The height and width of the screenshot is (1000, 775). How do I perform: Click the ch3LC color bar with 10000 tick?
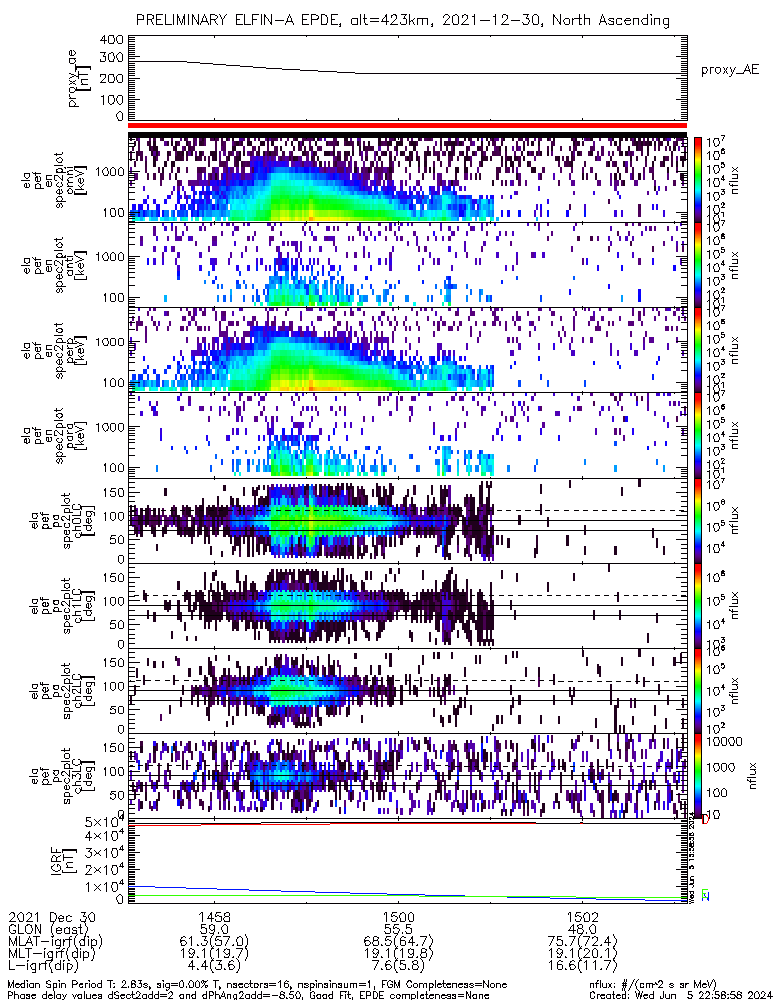698,776
